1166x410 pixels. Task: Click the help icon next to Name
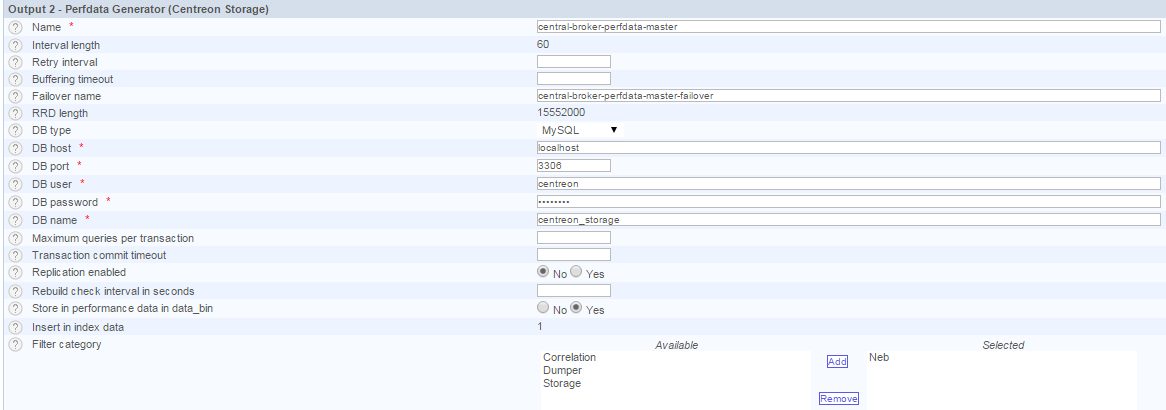15,27
